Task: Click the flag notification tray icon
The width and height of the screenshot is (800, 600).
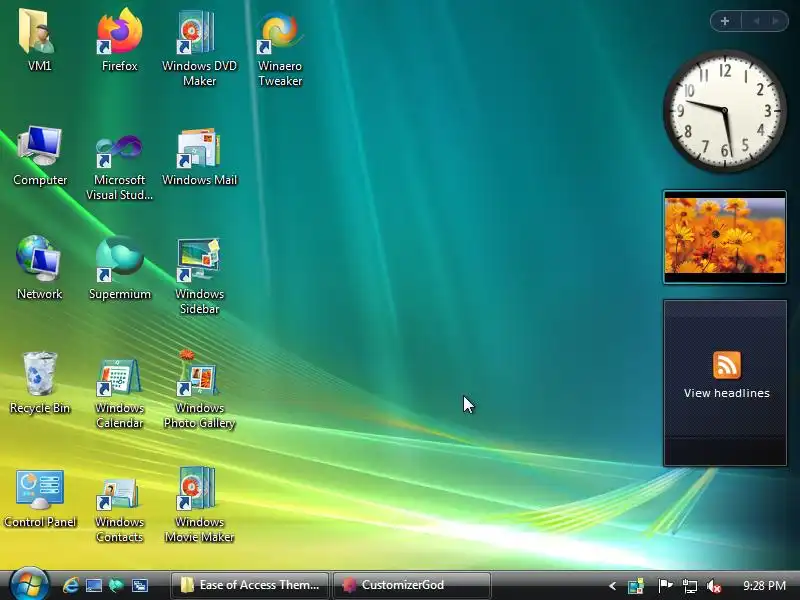Action: [665, 586]
